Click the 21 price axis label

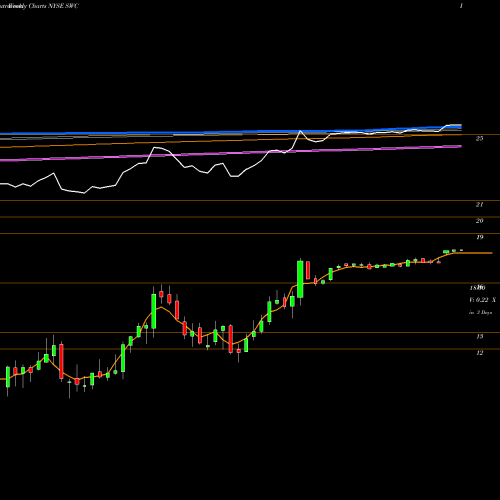tap(479, 205)
